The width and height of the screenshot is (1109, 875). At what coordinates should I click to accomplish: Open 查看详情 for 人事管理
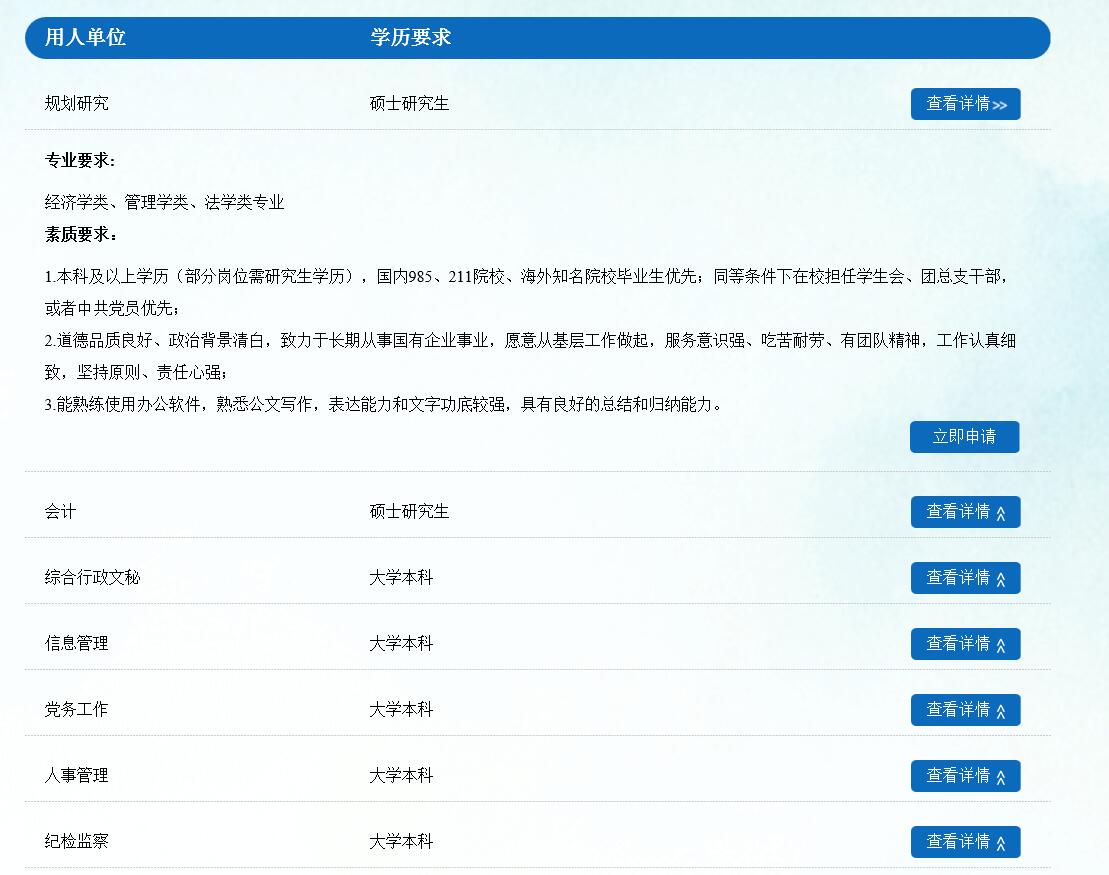coord(965,776)
